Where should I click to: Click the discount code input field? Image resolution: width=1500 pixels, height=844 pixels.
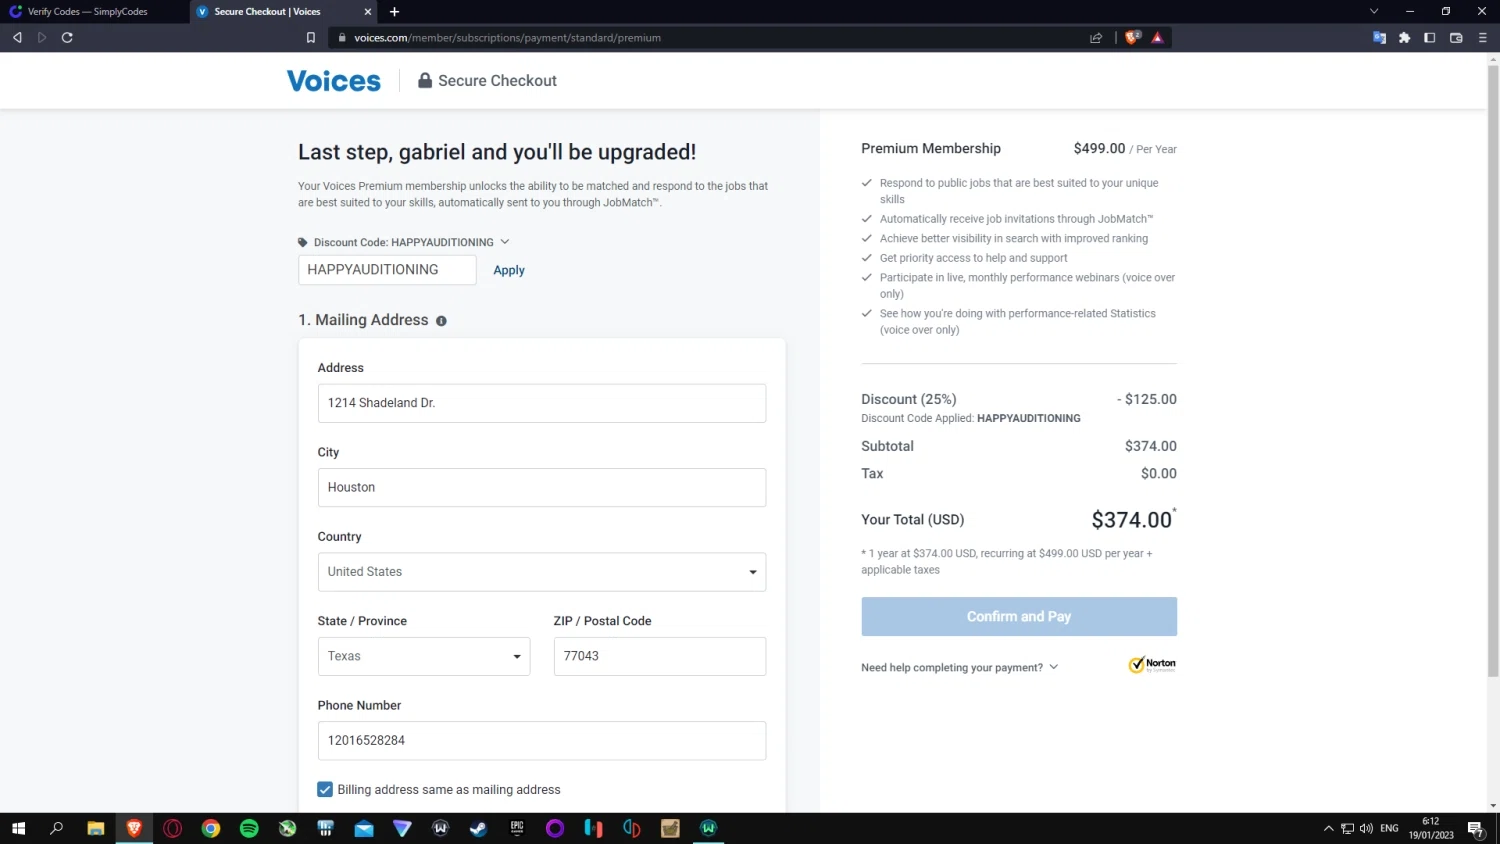(387, 270)
